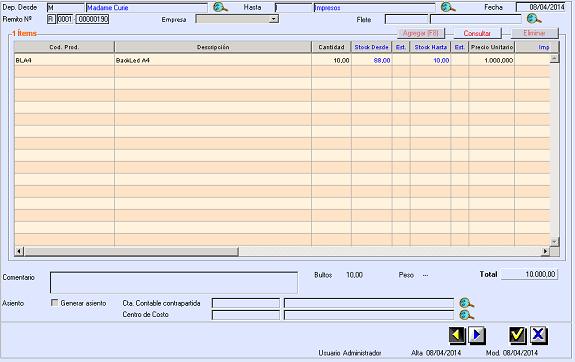Expand the Empresa dropdown
Screen dimensions: 575x362
274,19
